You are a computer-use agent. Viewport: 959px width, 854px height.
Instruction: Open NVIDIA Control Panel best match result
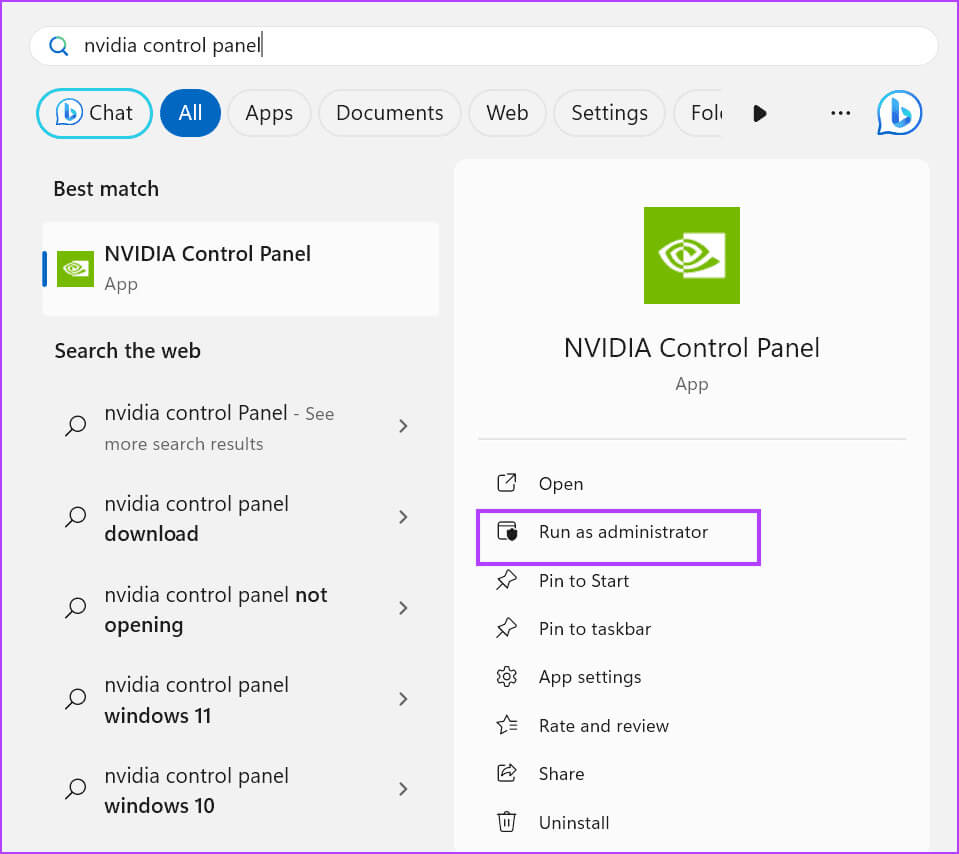point(240,269)
